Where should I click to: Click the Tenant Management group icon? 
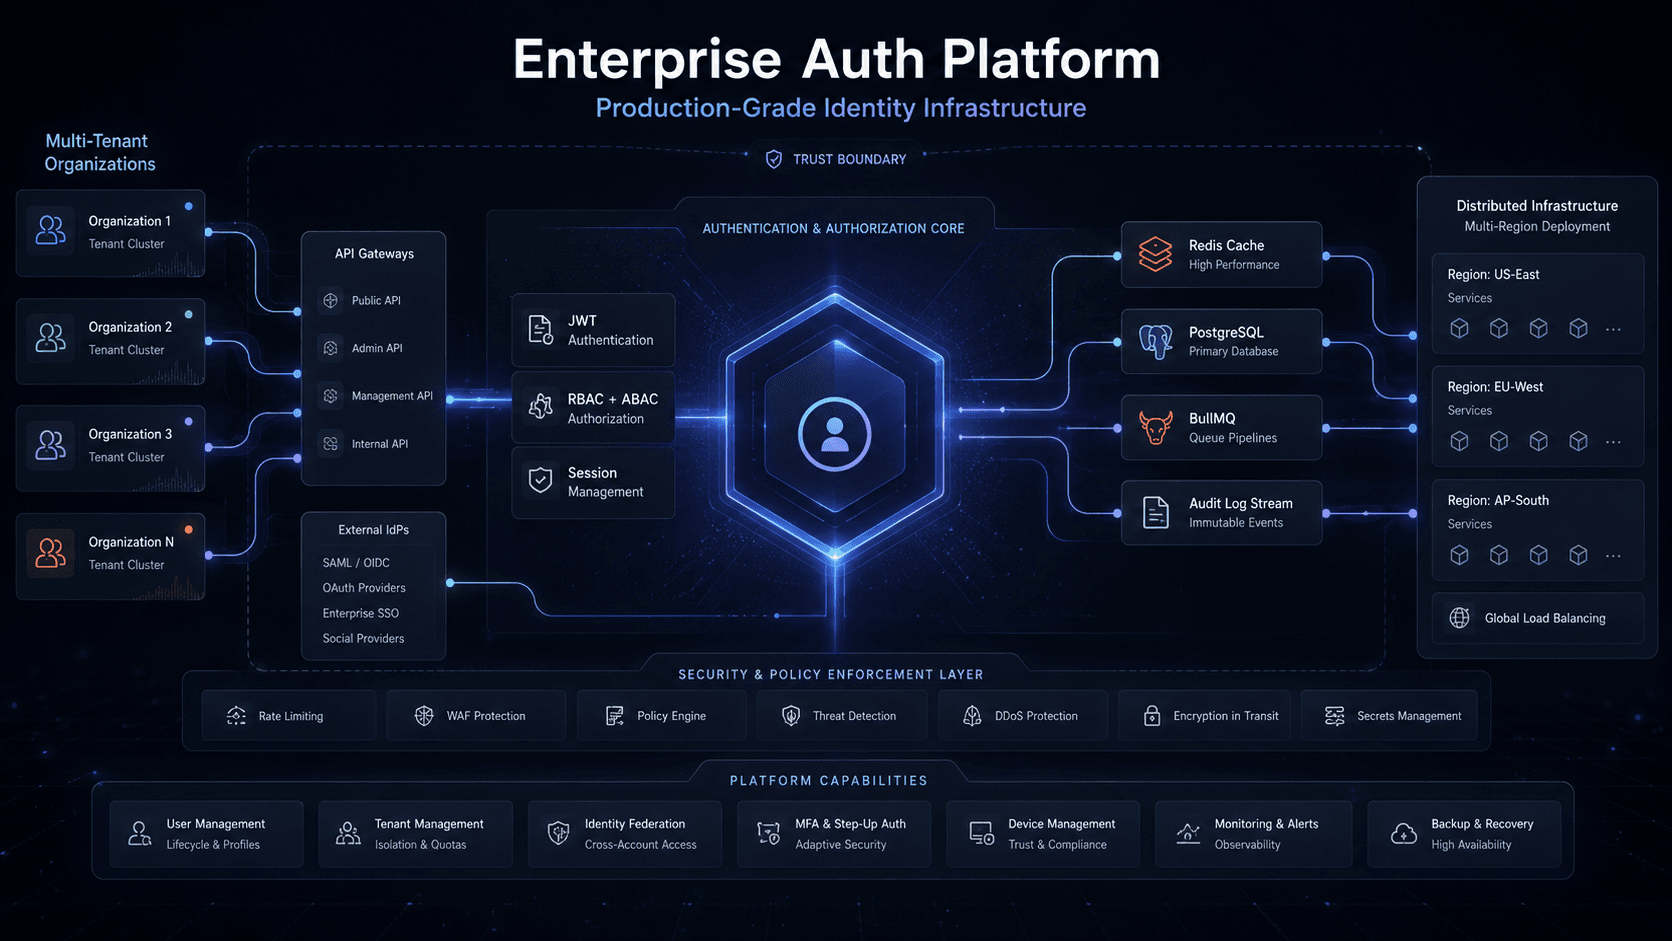click(348, 833)
